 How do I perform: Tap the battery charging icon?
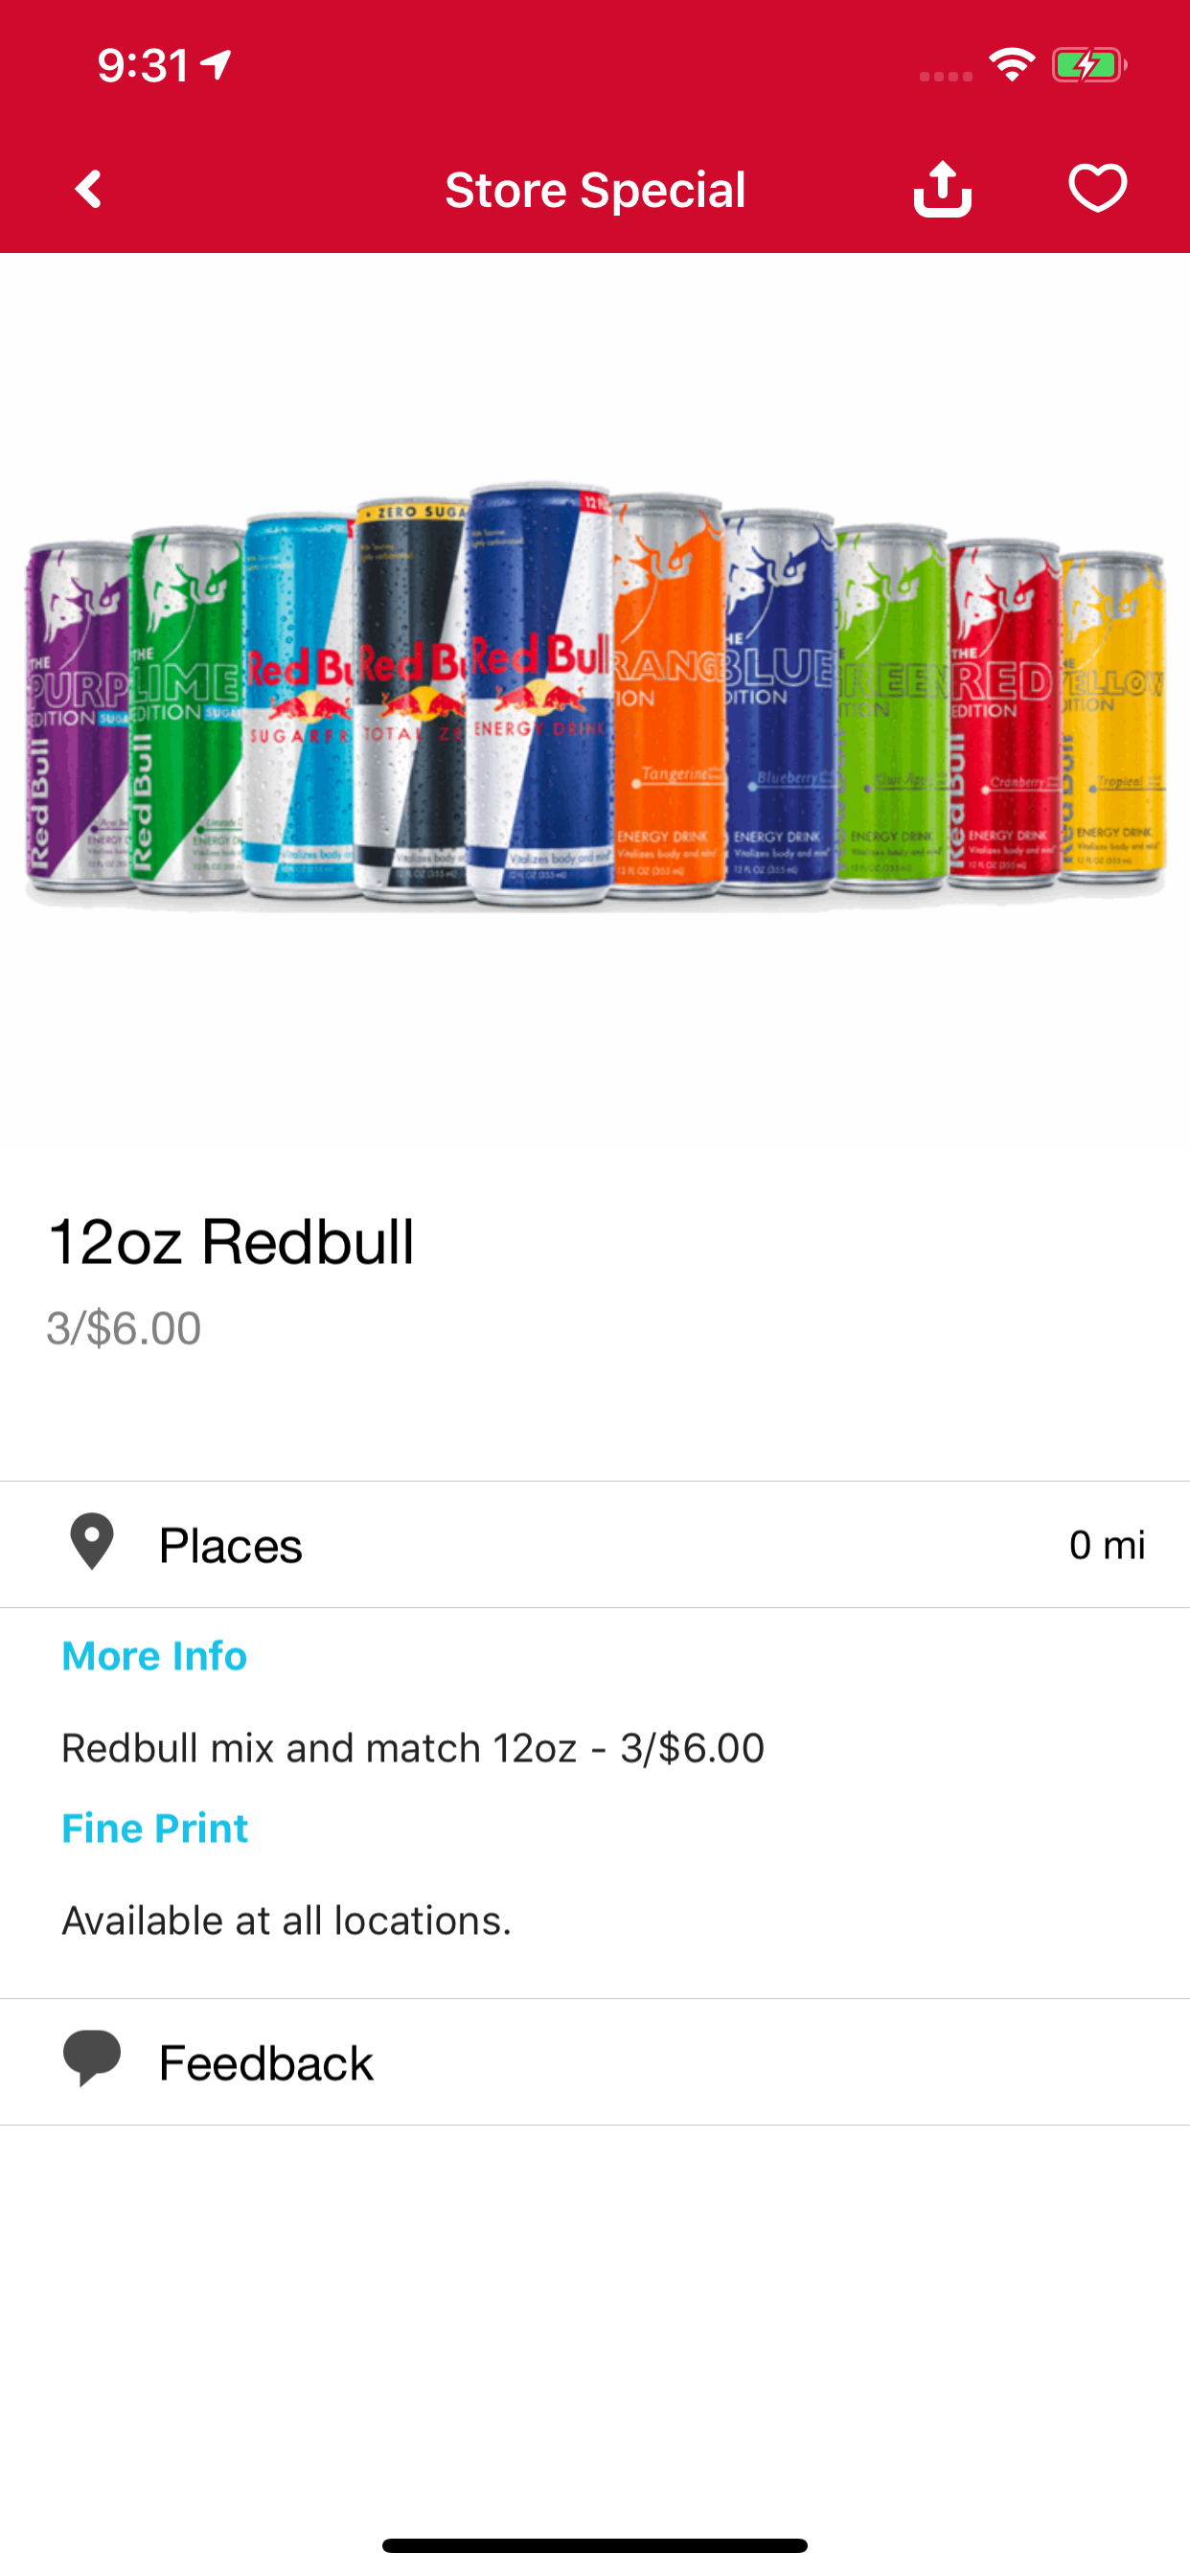pyautogui.click(x=1088, y=66)
